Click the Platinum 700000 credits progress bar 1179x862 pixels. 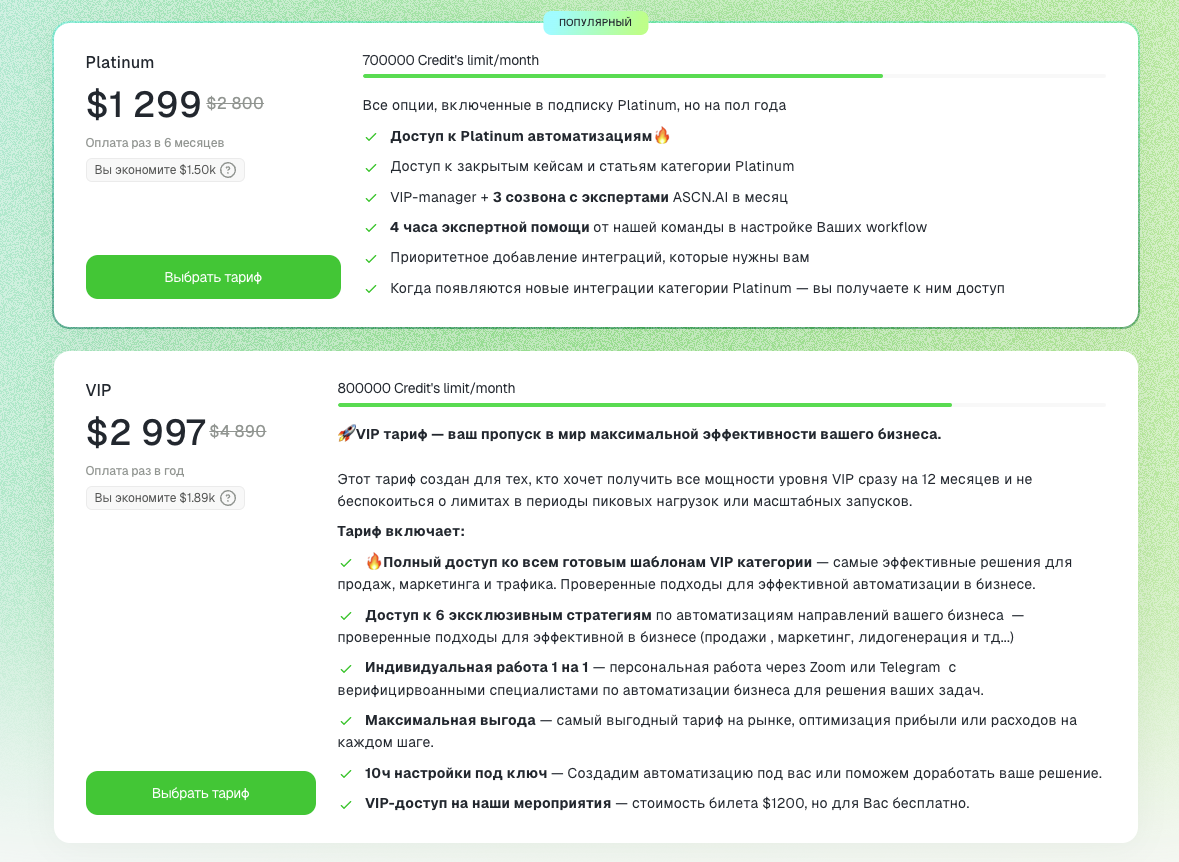point(734,76)
